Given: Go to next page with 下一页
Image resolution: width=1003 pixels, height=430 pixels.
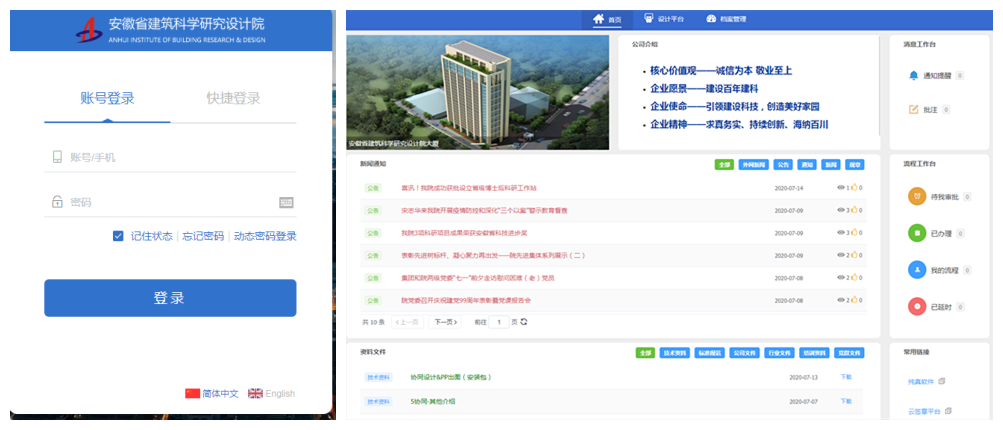Looking at the screenshot, I should [x=445, y=322].
